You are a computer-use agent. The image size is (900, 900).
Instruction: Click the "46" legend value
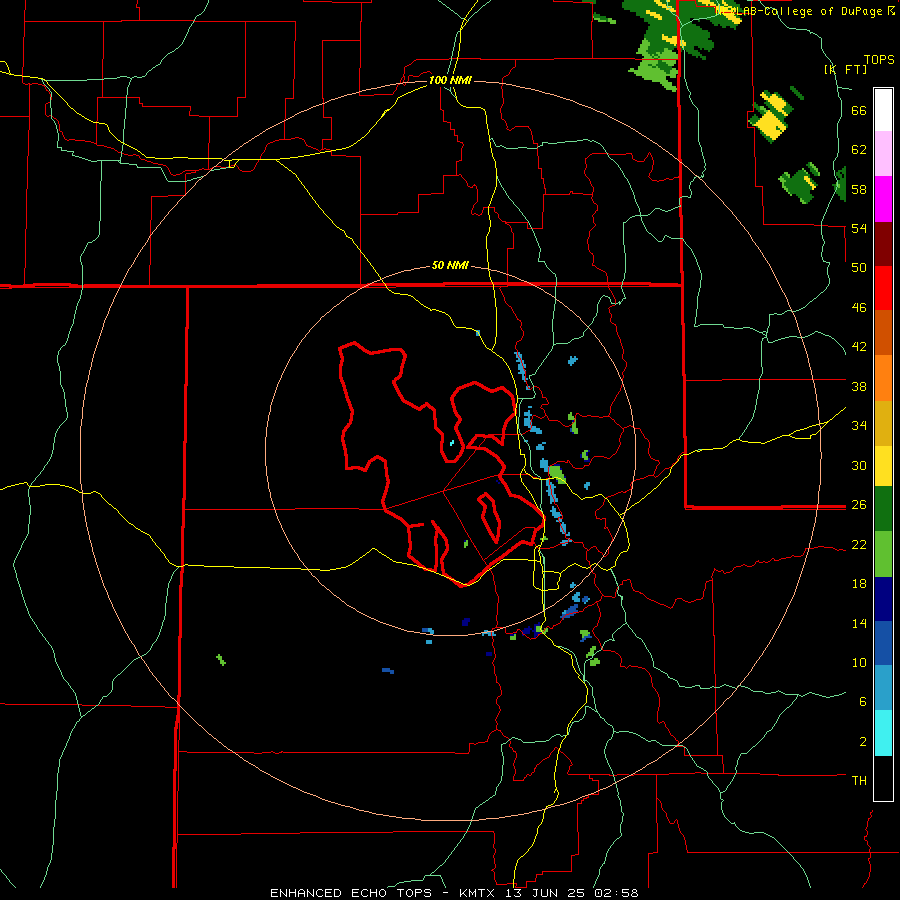[x=859, y=308]
